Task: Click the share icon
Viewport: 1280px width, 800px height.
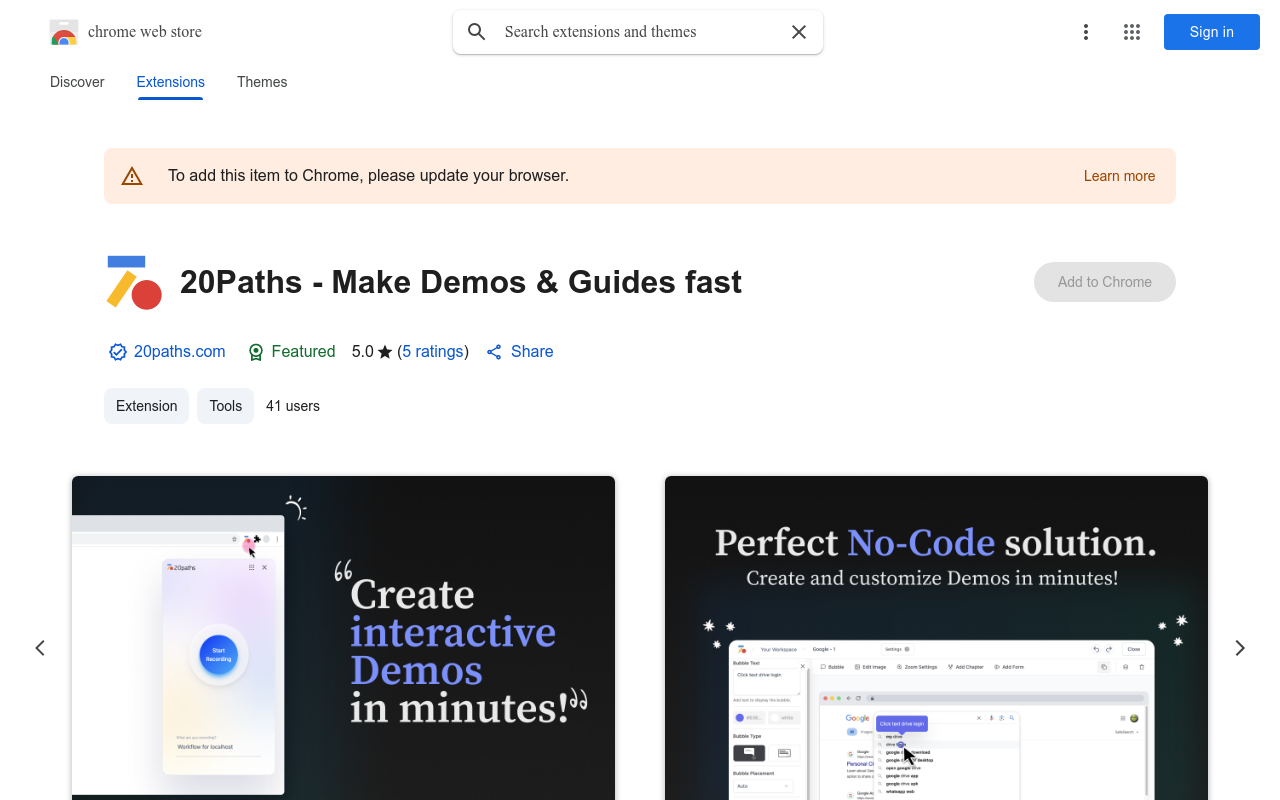Action: (494, 352)
